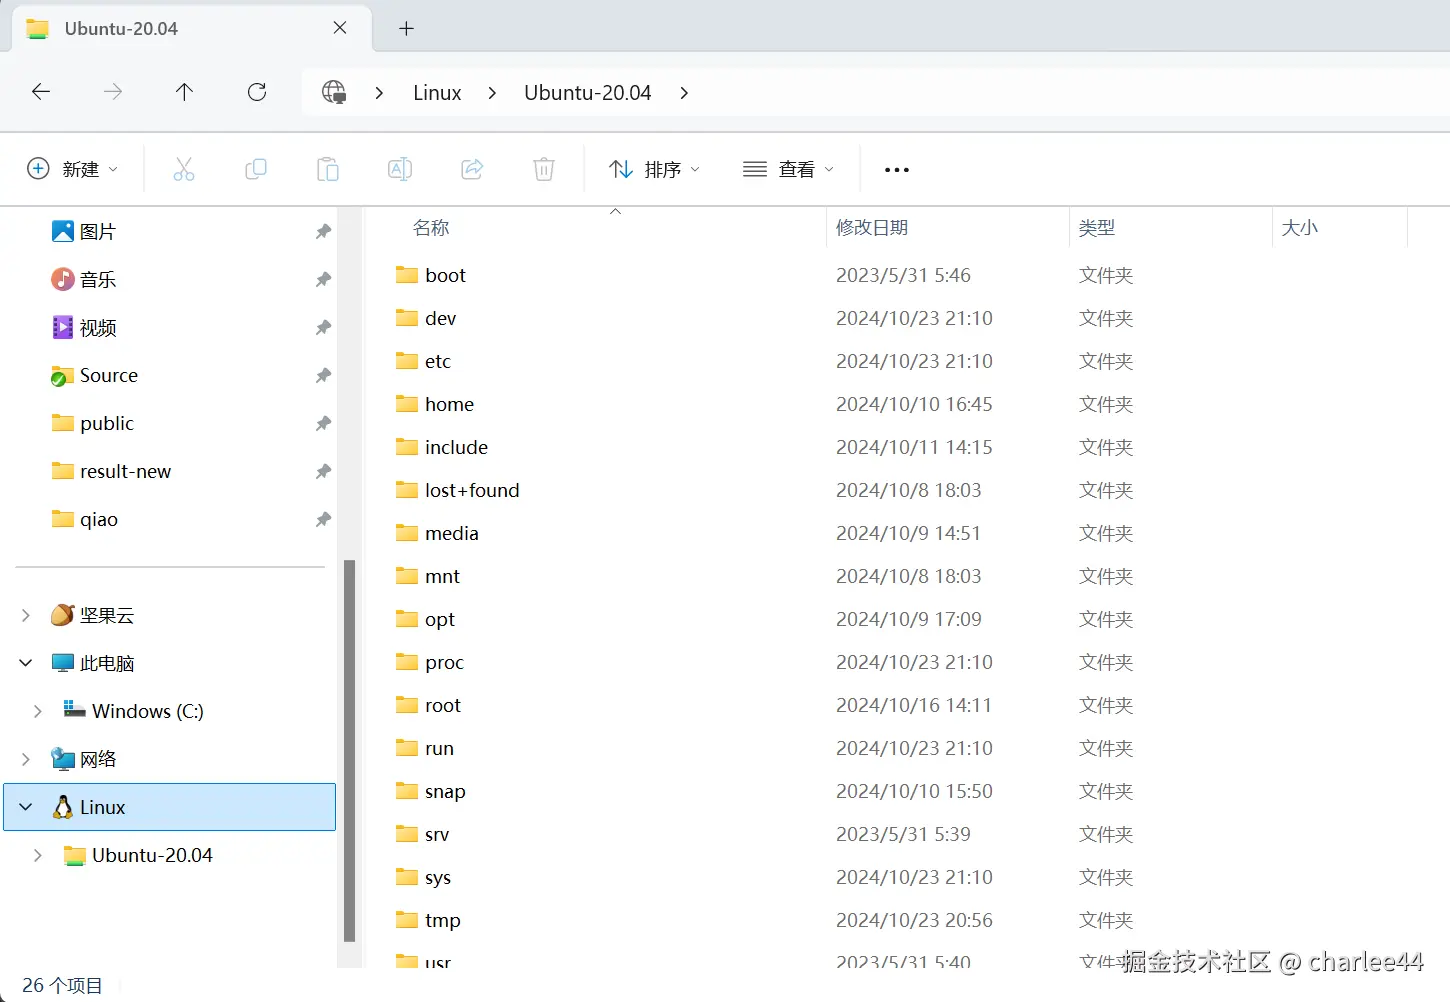1450x1002 pixels.
Task: Click the Share icon in the toolbar
Action: tap(472, 169)
